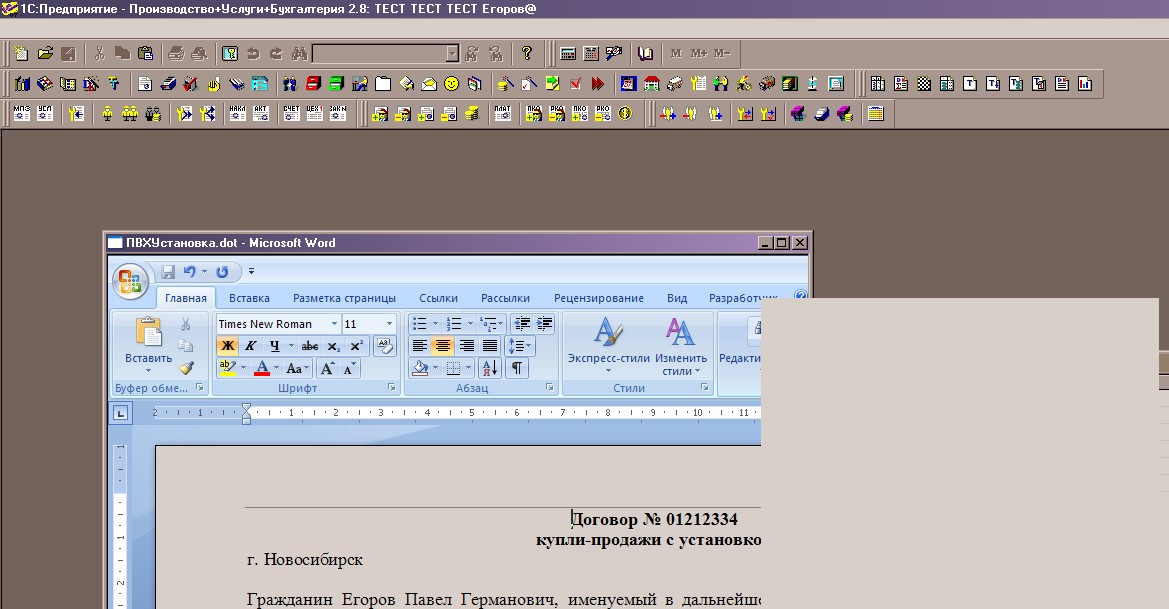This screenshot has height=609, width=1169.
Task: Click the red double-arrow toolbar icon
Action: tap(598, 84)
